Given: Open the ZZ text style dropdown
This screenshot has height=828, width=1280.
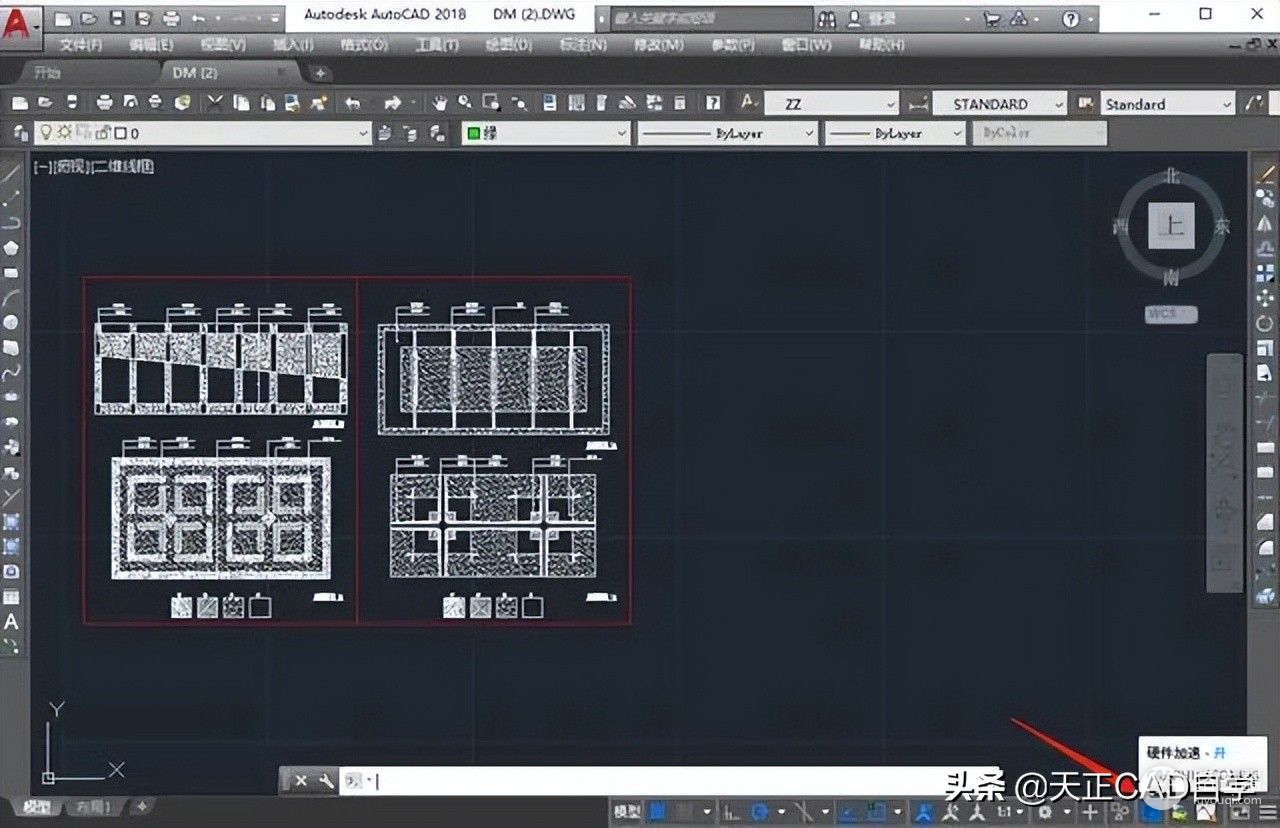Looking at the screenshot, I should pos(890,104).
